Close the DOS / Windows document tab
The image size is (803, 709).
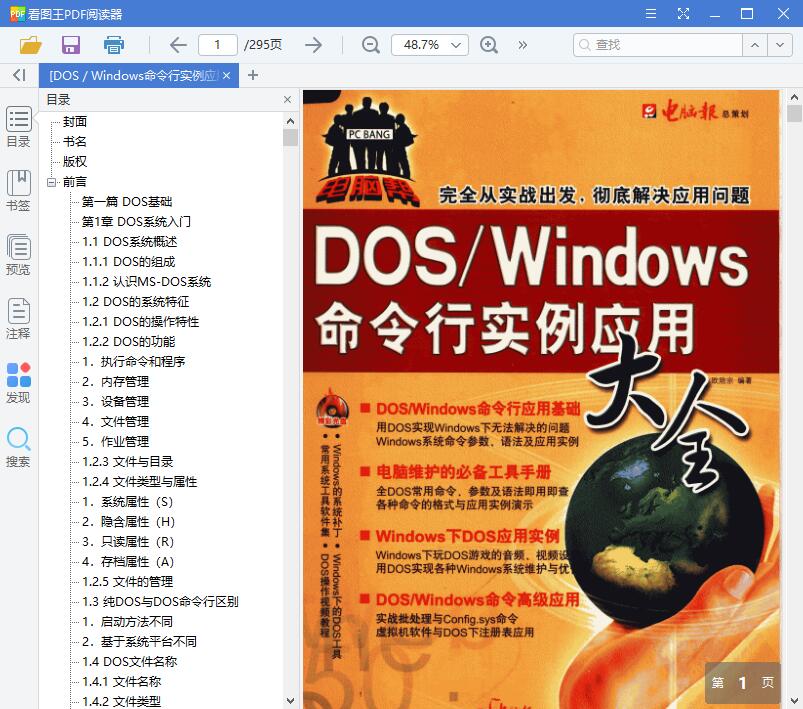227,75
